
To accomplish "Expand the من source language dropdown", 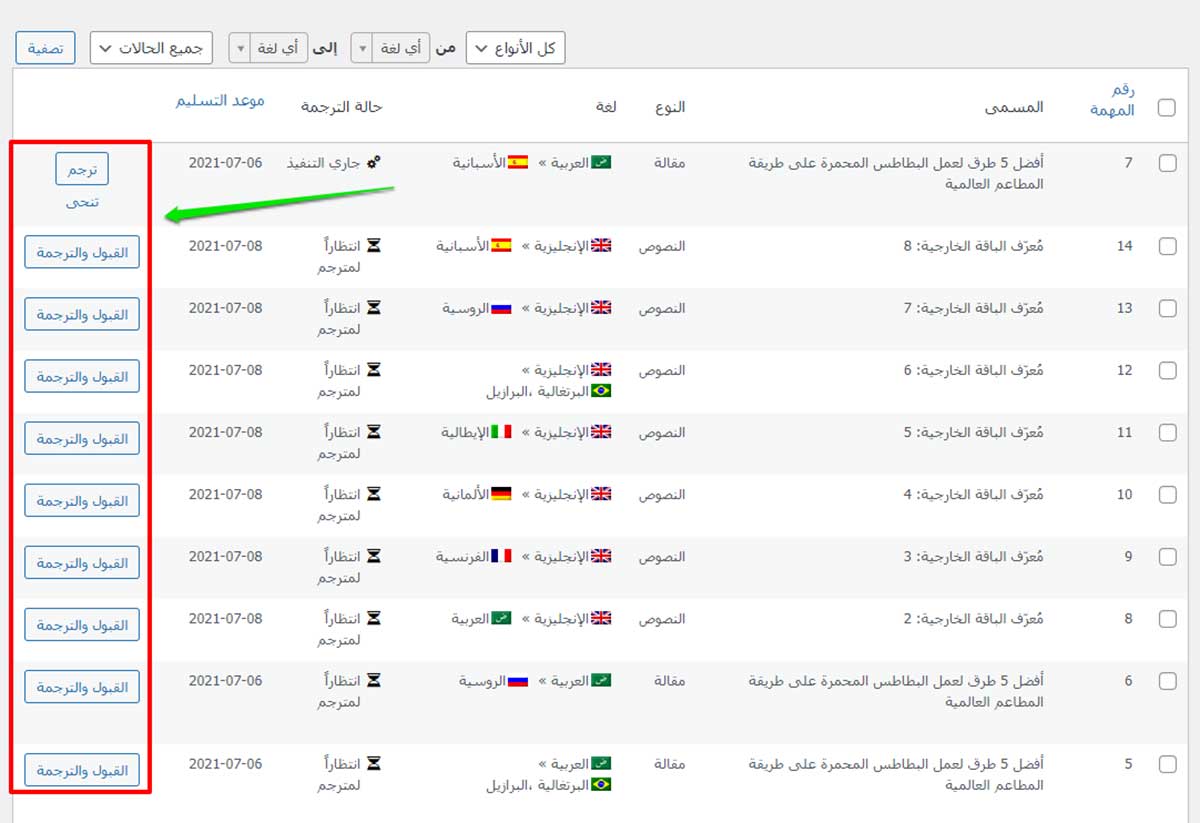I will point(390,48).
